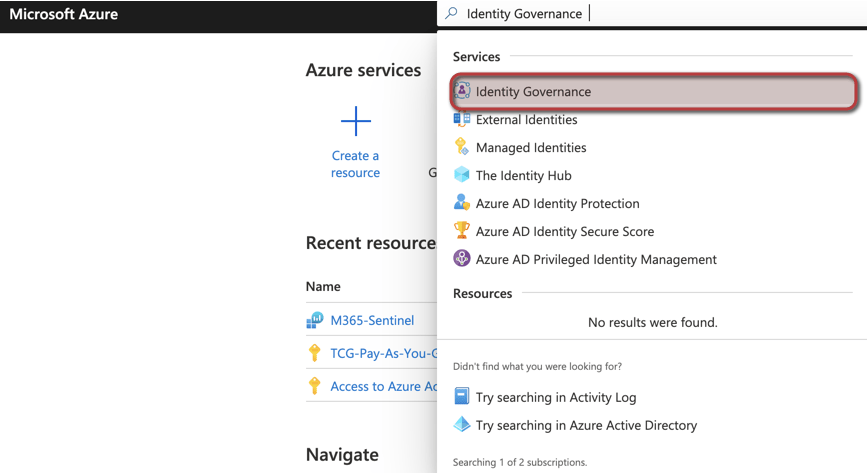Open External Identities from Services list
This screenshot has height=473, width=867.
pyautogui.click(x=526, y=120)
